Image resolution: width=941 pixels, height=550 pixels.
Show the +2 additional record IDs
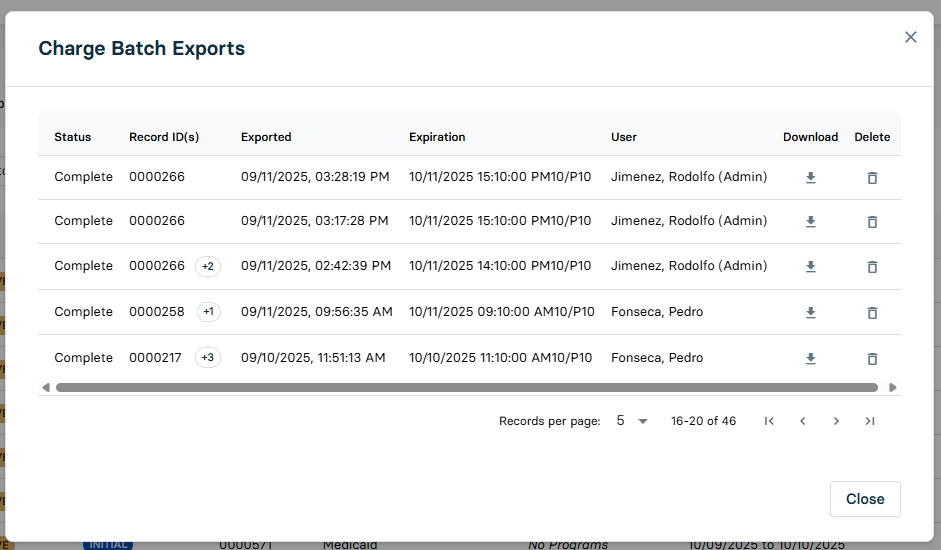(208, 266)
